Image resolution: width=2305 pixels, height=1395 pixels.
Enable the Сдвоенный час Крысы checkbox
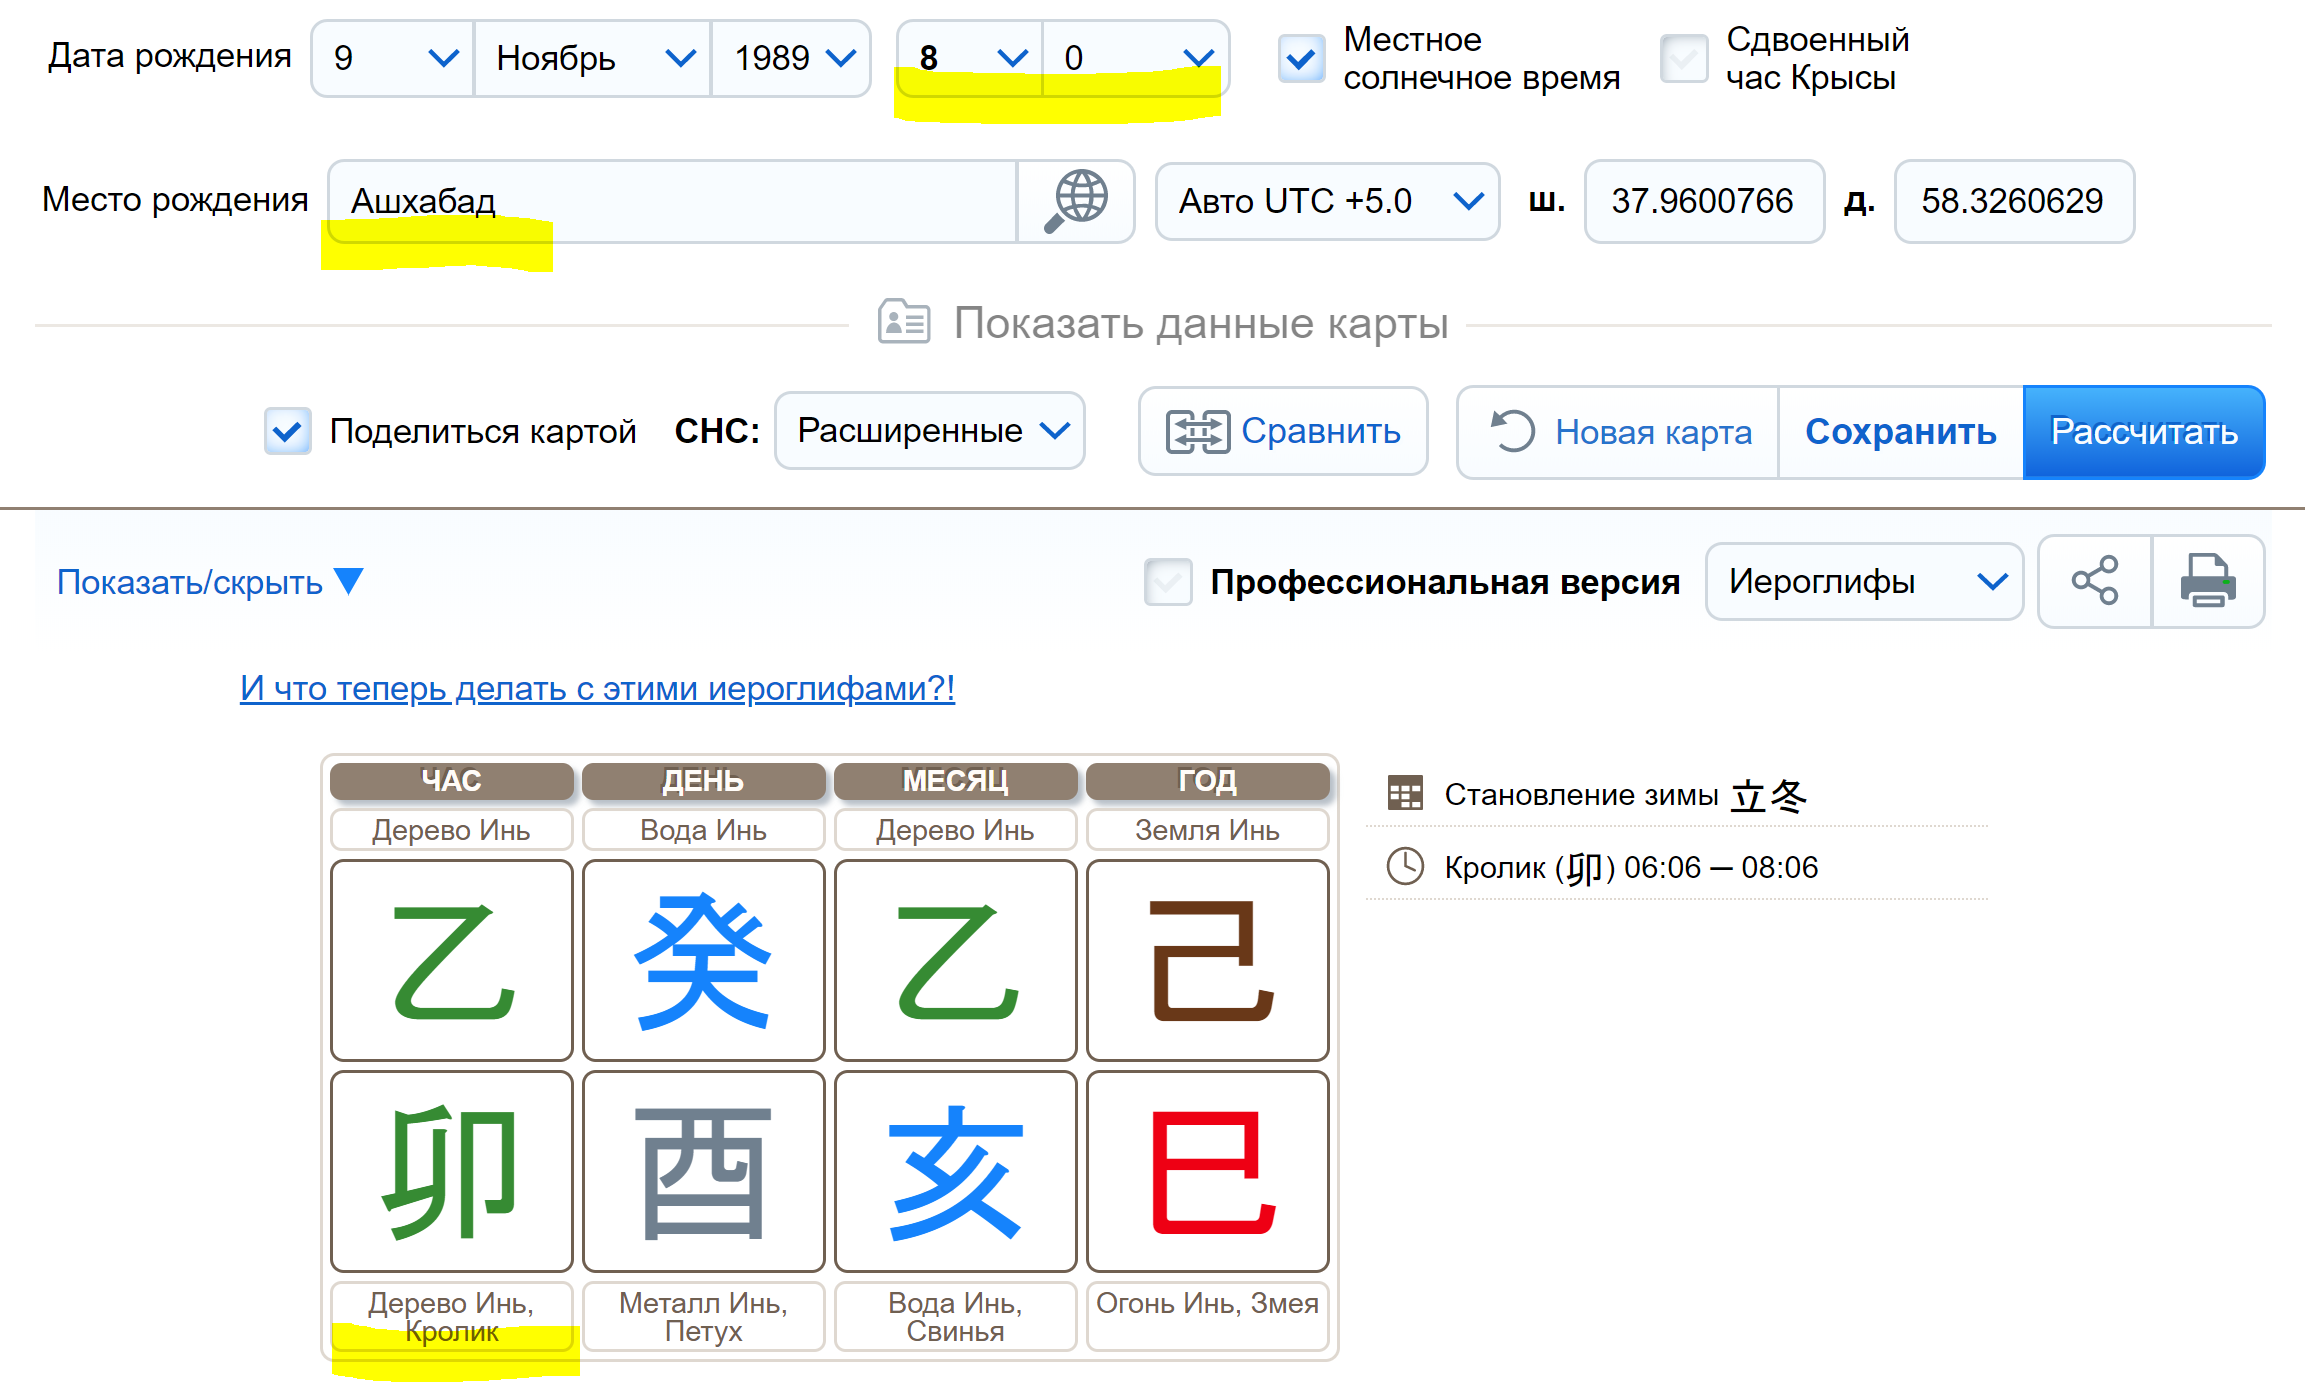click(x=1683, y=59)
